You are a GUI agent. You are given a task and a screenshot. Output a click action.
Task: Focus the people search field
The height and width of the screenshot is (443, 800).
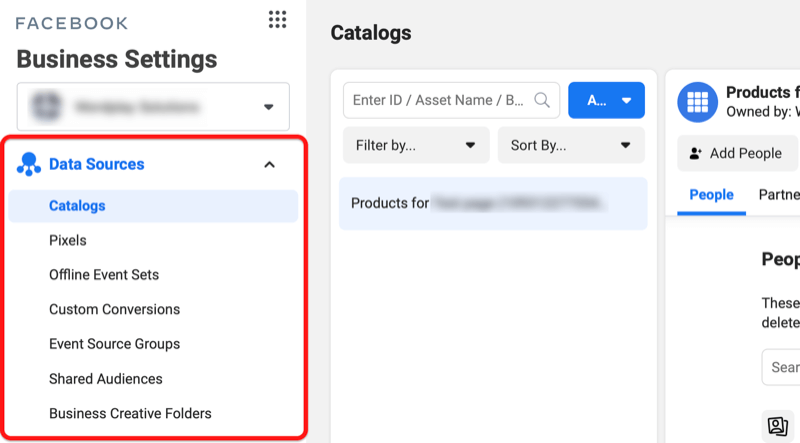781,367
